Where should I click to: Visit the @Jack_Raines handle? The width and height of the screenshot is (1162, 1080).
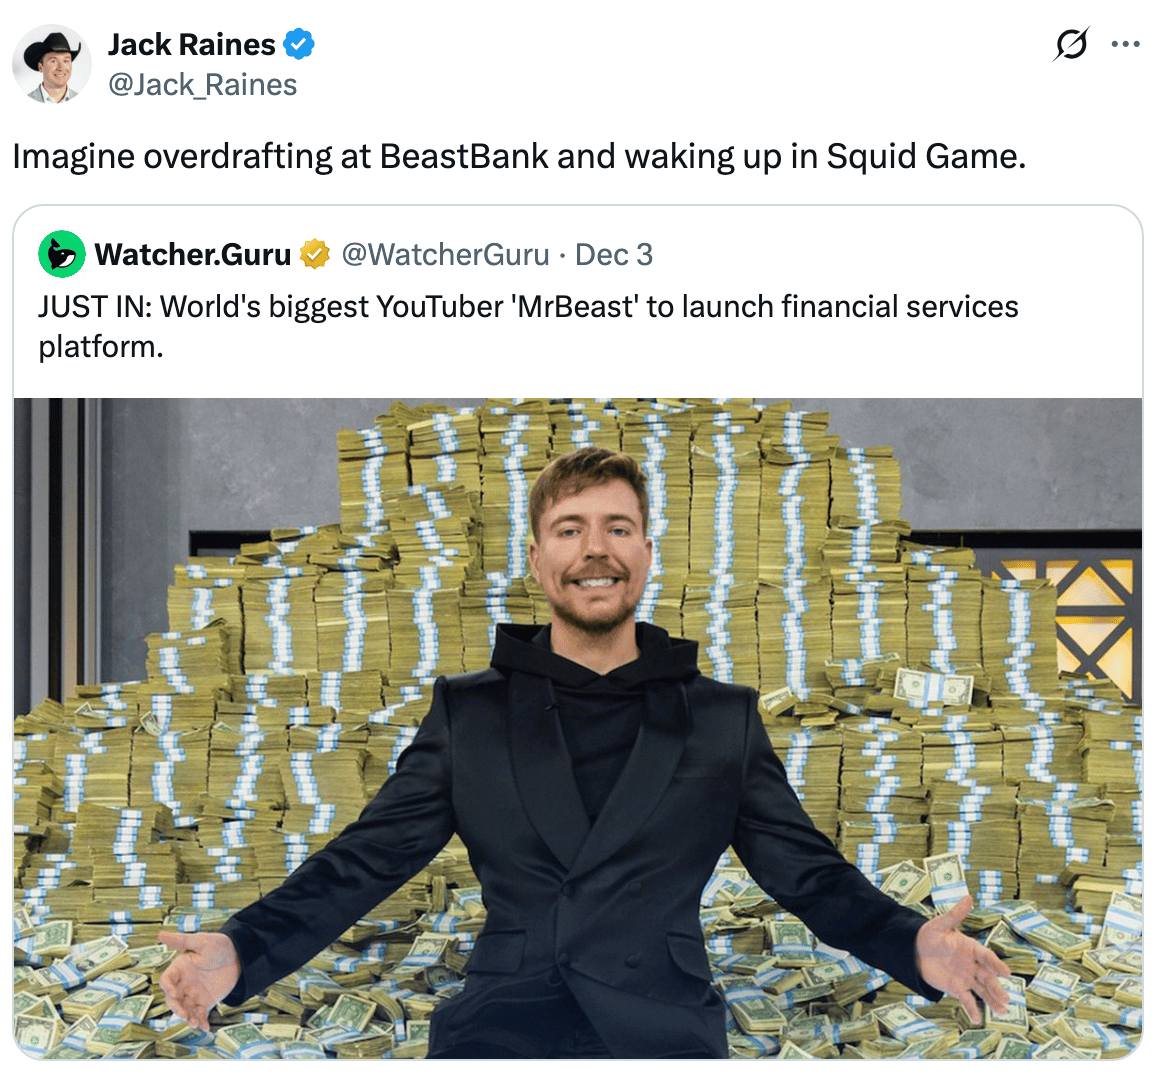coord(202,85)
